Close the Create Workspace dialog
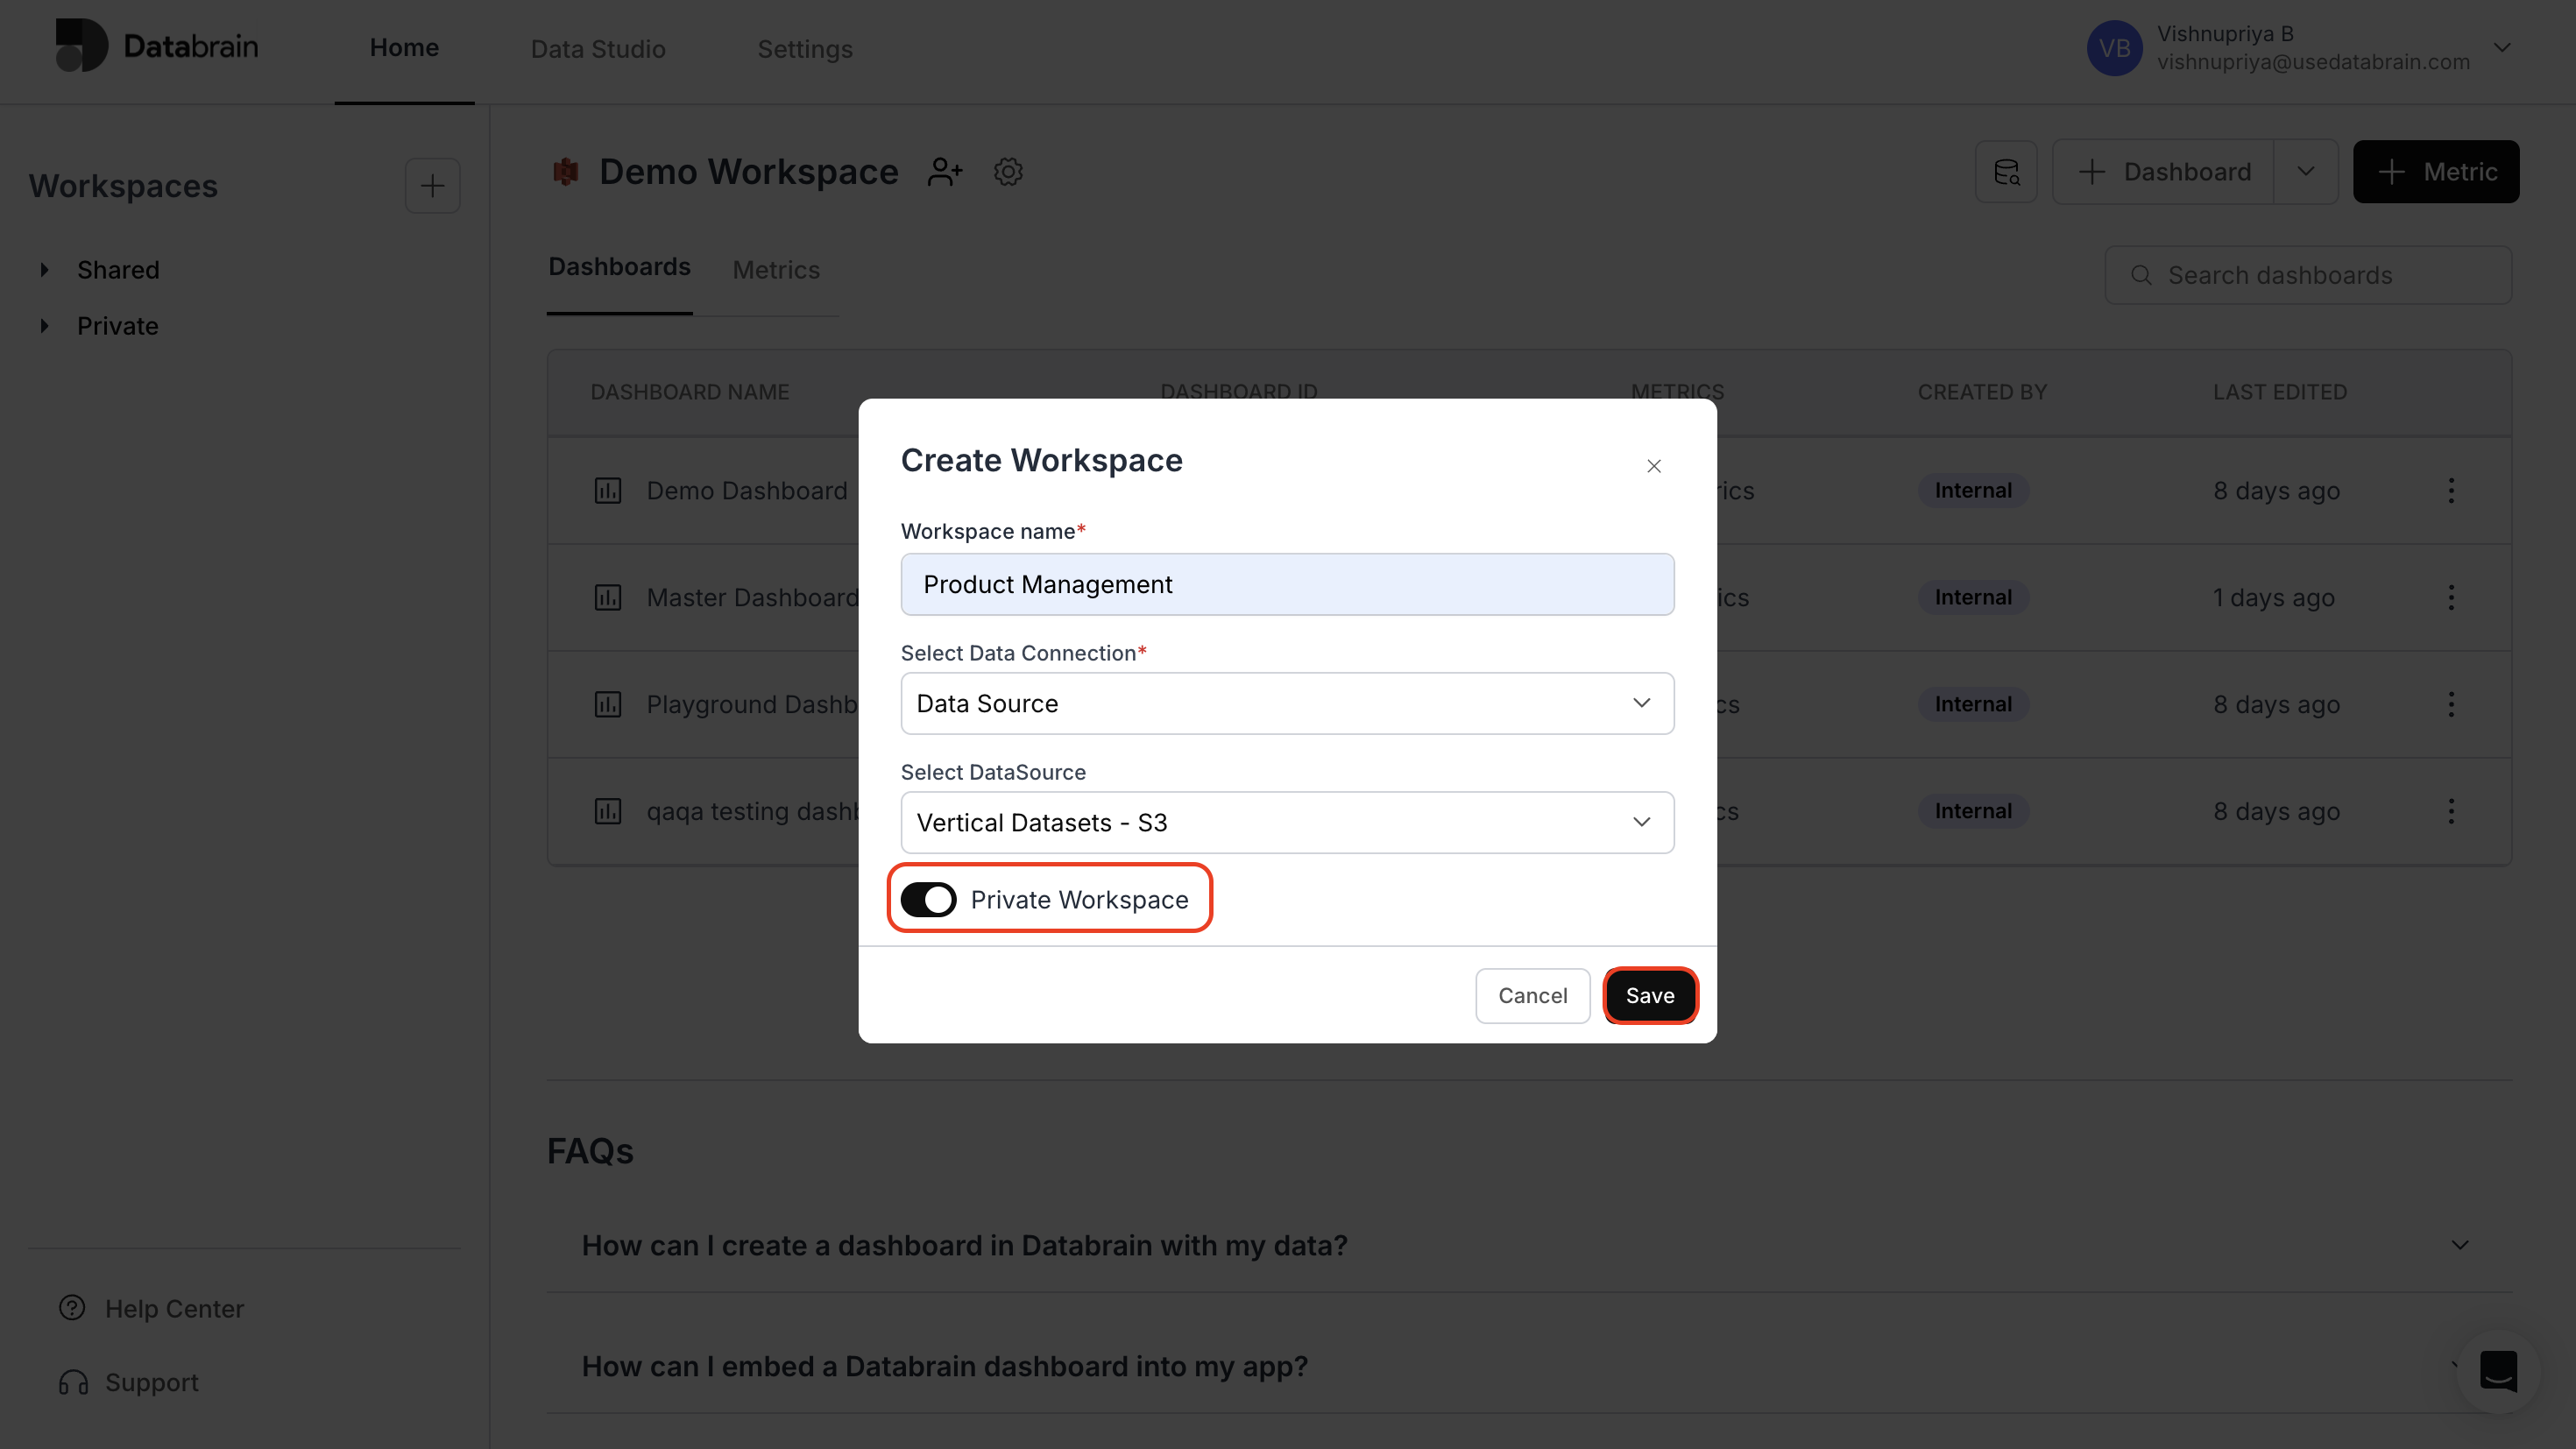Screen dimensions: 2576x1449 pos(1654,466)
